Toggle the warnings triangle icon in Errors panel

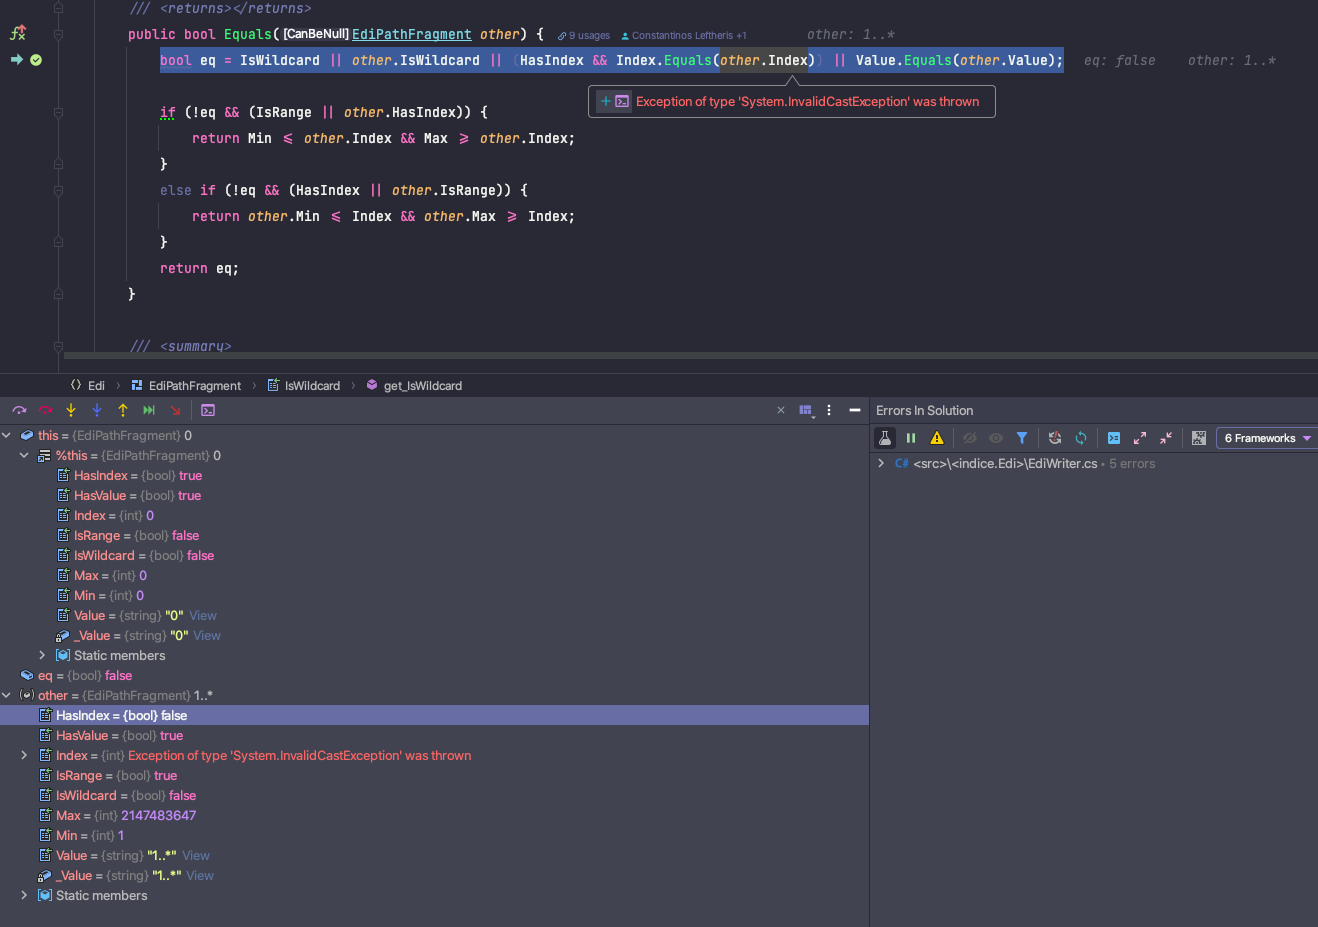[x=937, y=437]
